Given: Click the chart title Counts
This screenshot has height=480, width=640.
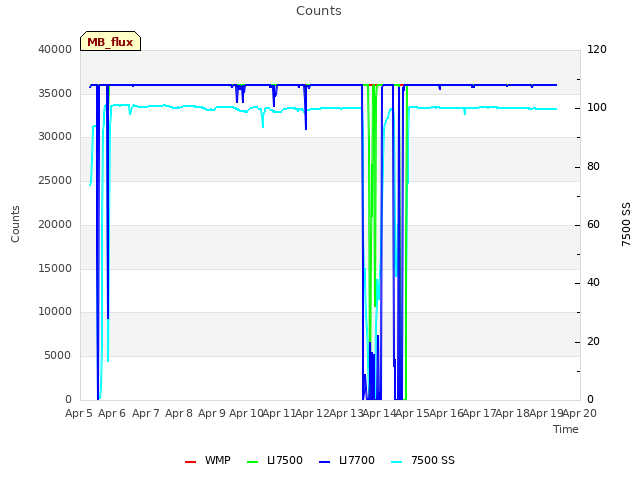Looking at the screenshot, I should (x=319, y=11).
